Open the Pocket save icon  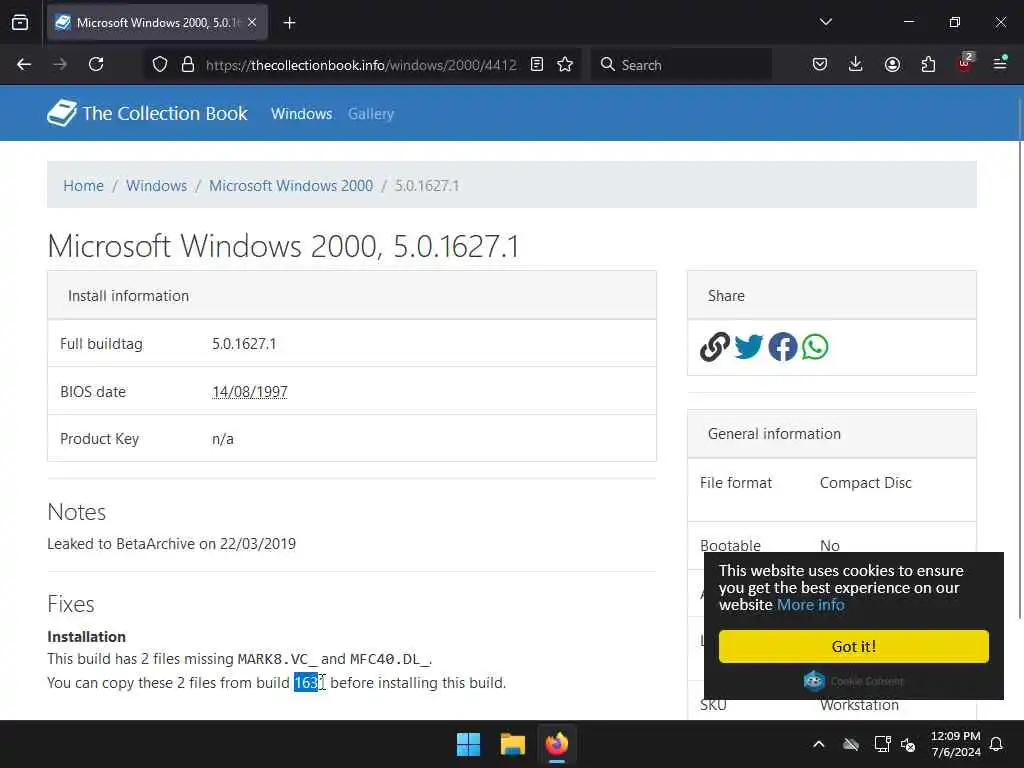click(820, 64)
